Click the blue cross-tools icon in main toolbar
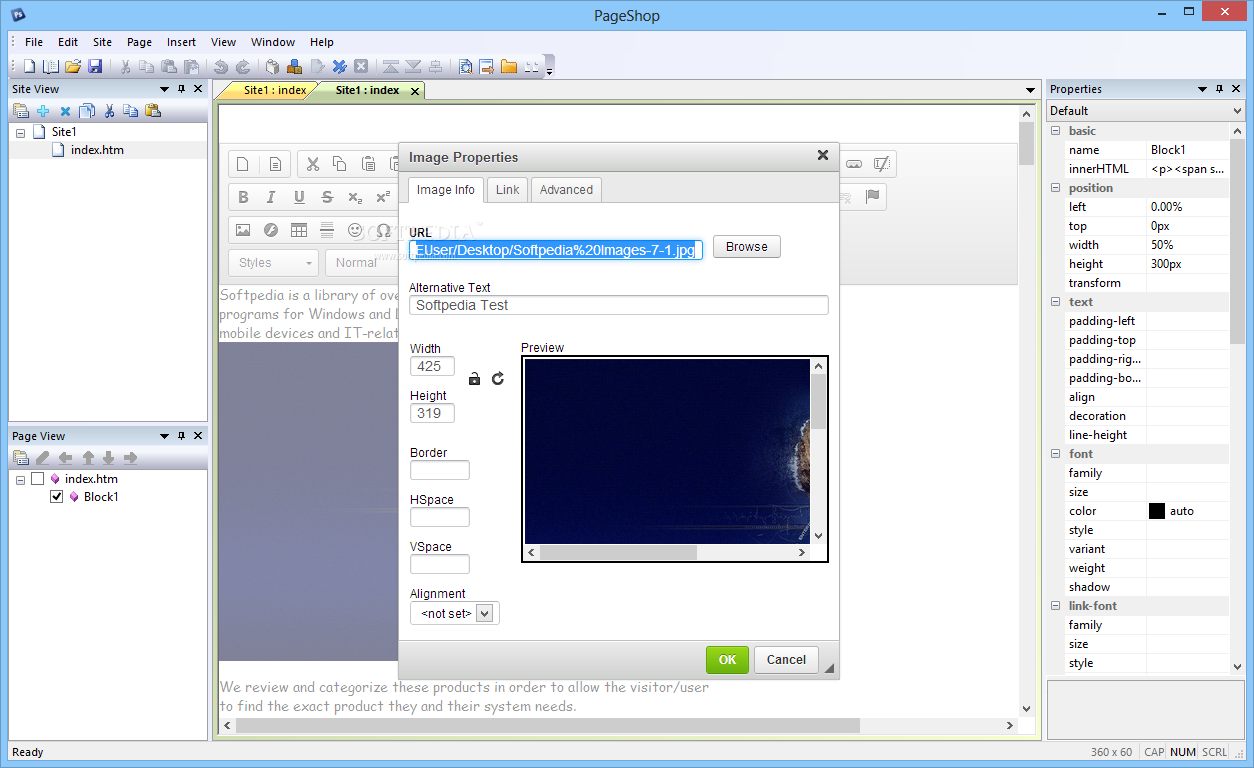Viewport: 1254px width, 768px height. tap(339, 67)
